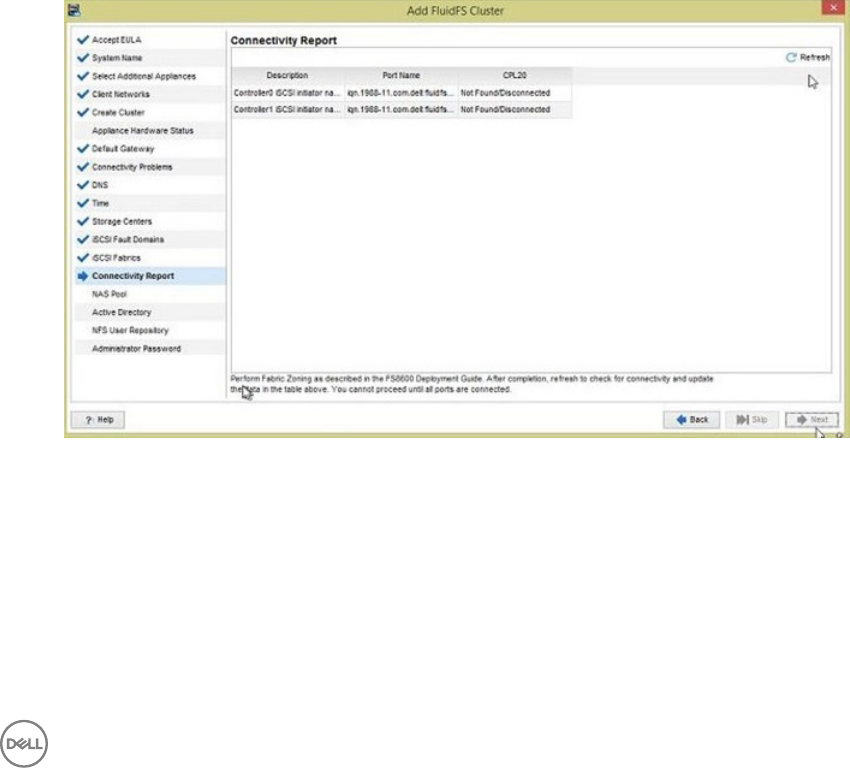850x768 pixels.
Task: Close the Add FluidFS Cluster window
Action: point(833,8)
